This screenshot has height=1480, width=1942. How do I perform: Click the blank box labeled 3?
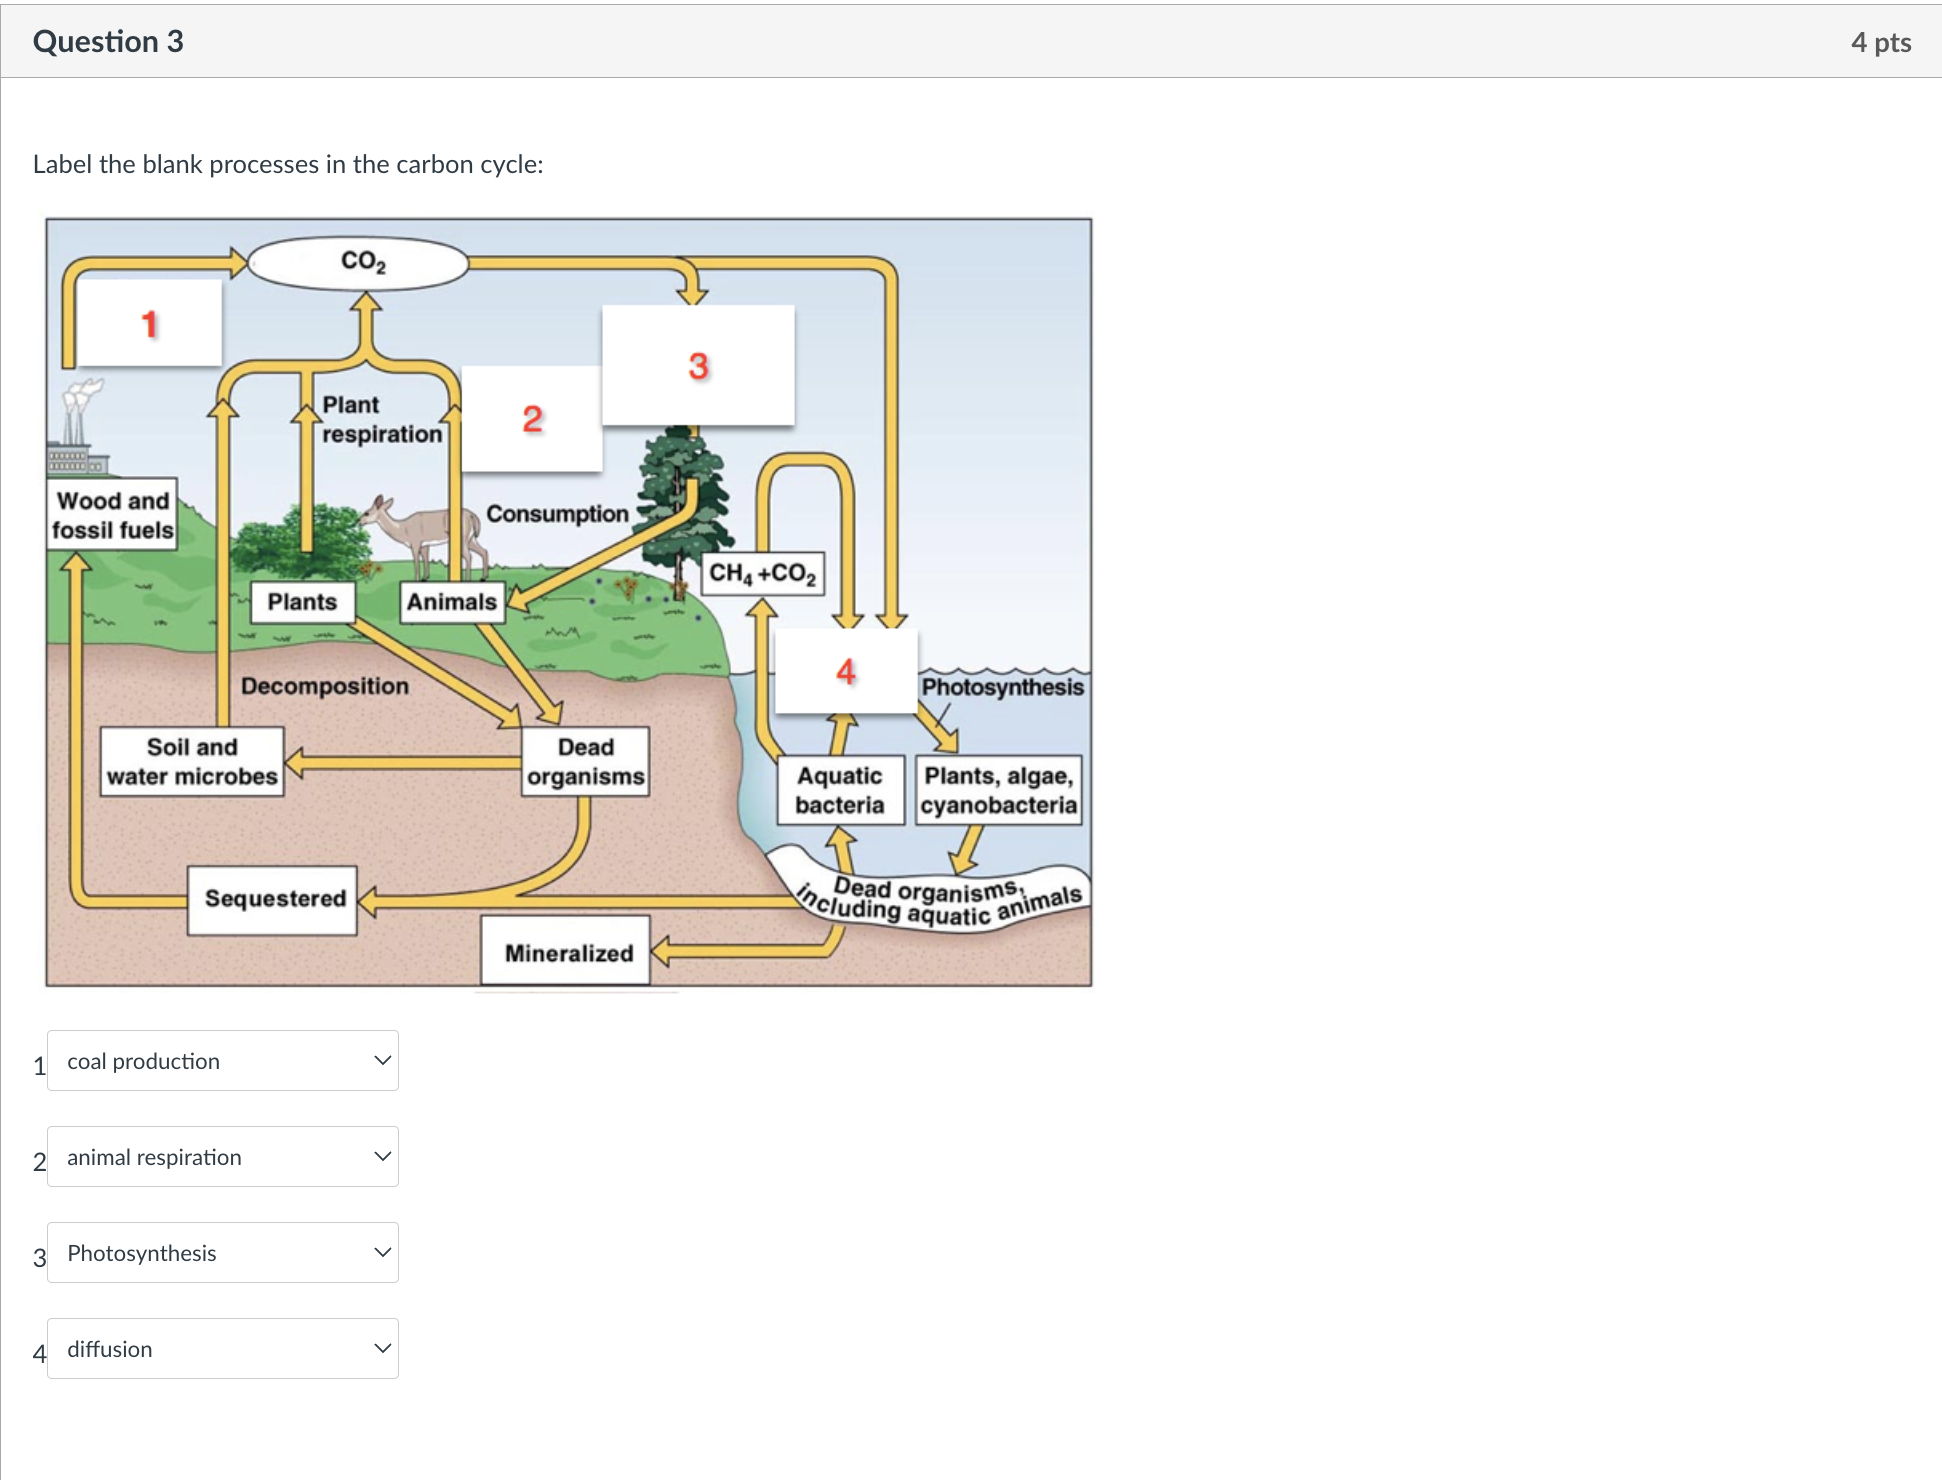[x=697, y=366]
